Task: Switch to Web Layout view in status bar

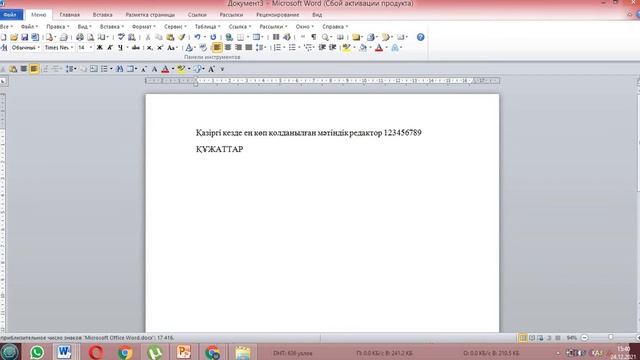Action: coord(540,338)
